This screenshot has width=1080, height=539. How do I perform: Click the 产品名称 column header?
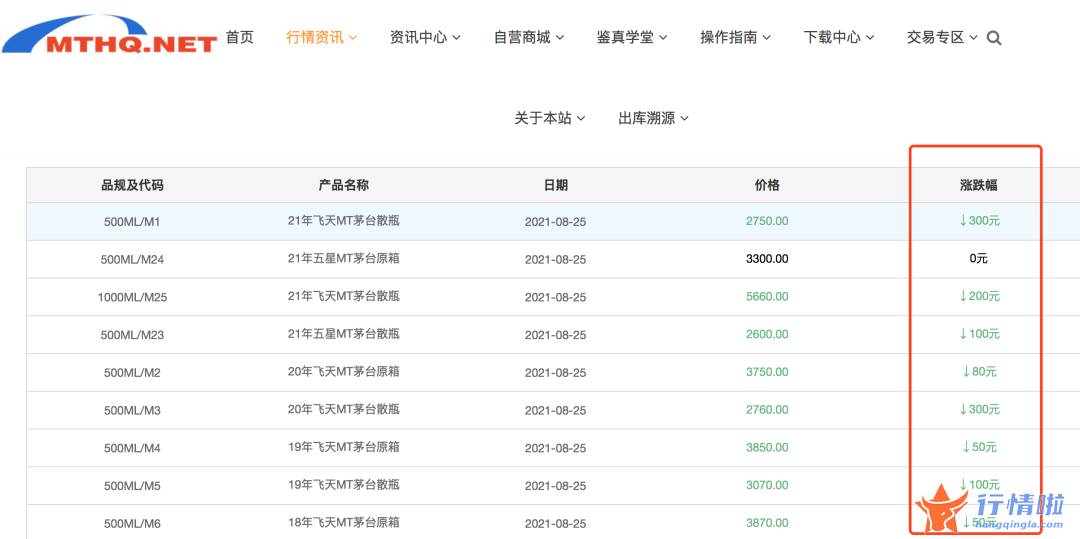(344, 184)
